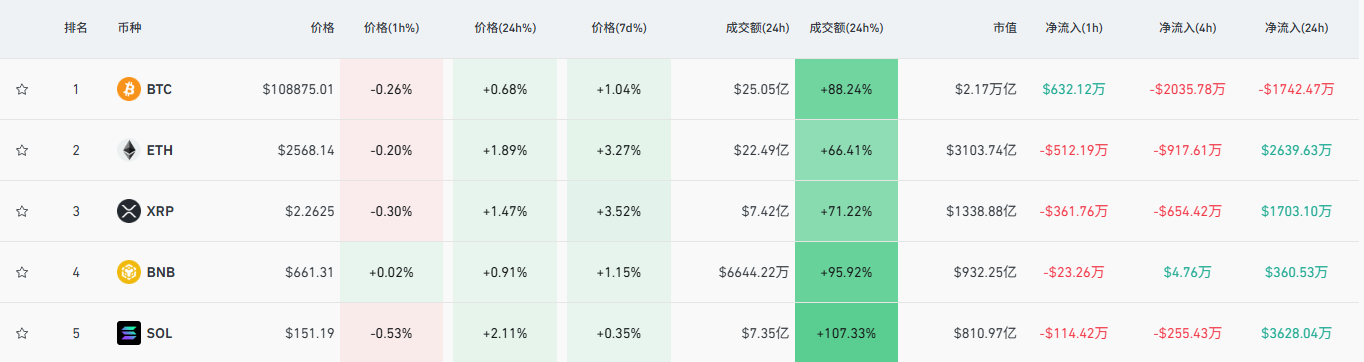This screenshot has width=1364, height=362.
Task: Mark SOL as favorite with star
Action: pyautogui.click(x=22, y=333)
